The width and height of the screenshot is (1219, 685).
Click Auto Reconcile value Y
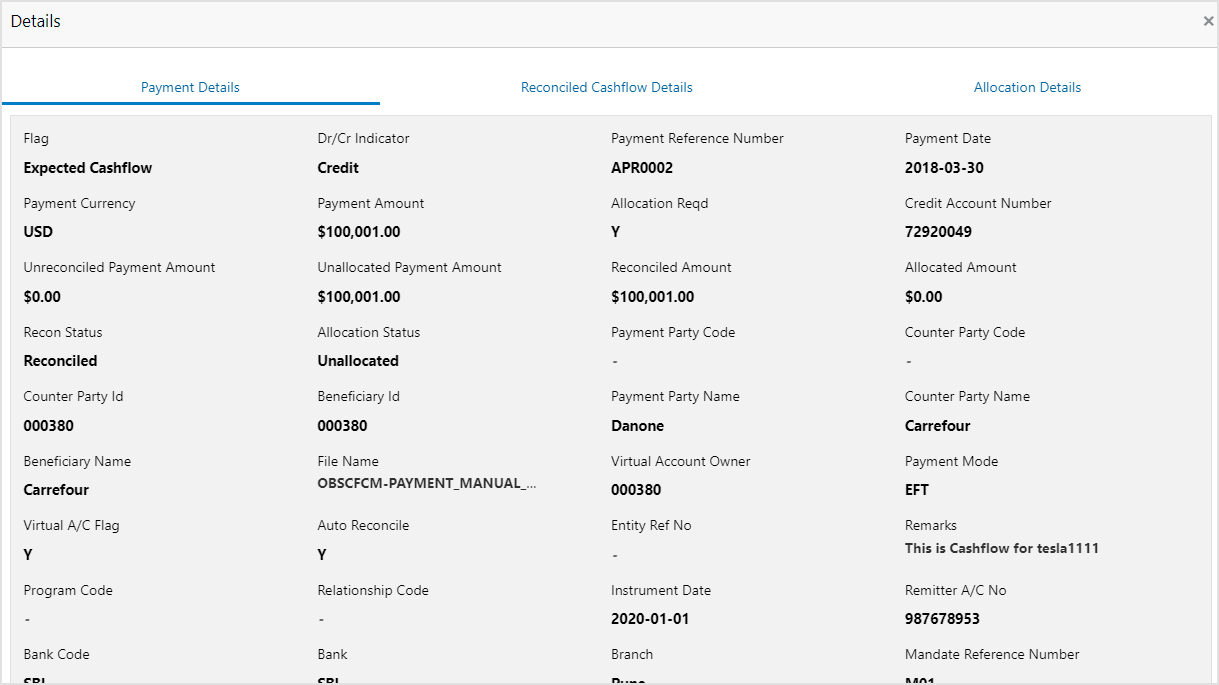322,555
